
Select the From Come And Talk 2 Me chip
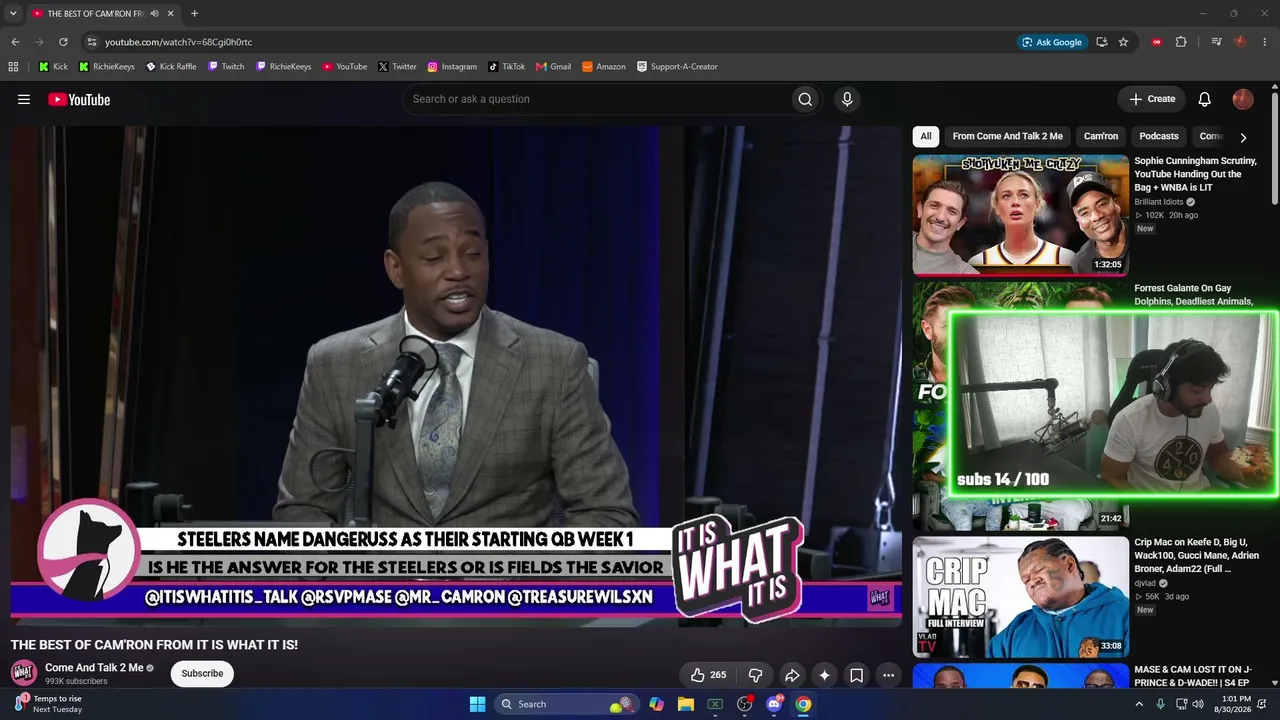pyautogui.click(x=1008, y=136)
